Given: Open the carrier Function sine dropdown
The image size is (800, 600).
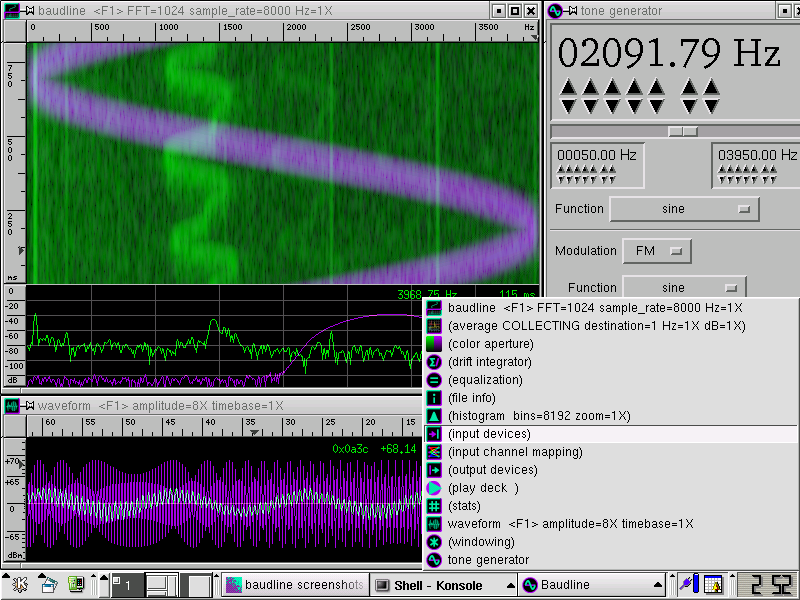Looking at the screenshot, I should [x=684, y=209].
